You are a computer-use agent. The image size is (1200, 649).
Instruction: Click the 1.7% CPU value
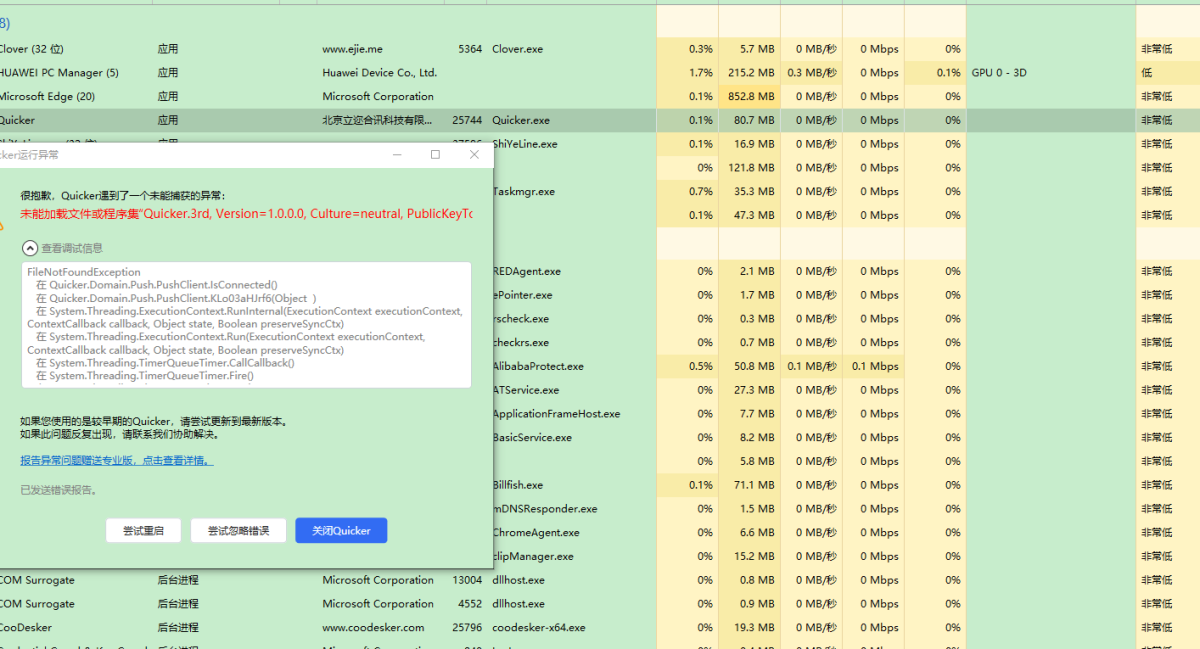pyautogui.click(x=701, y=73)
